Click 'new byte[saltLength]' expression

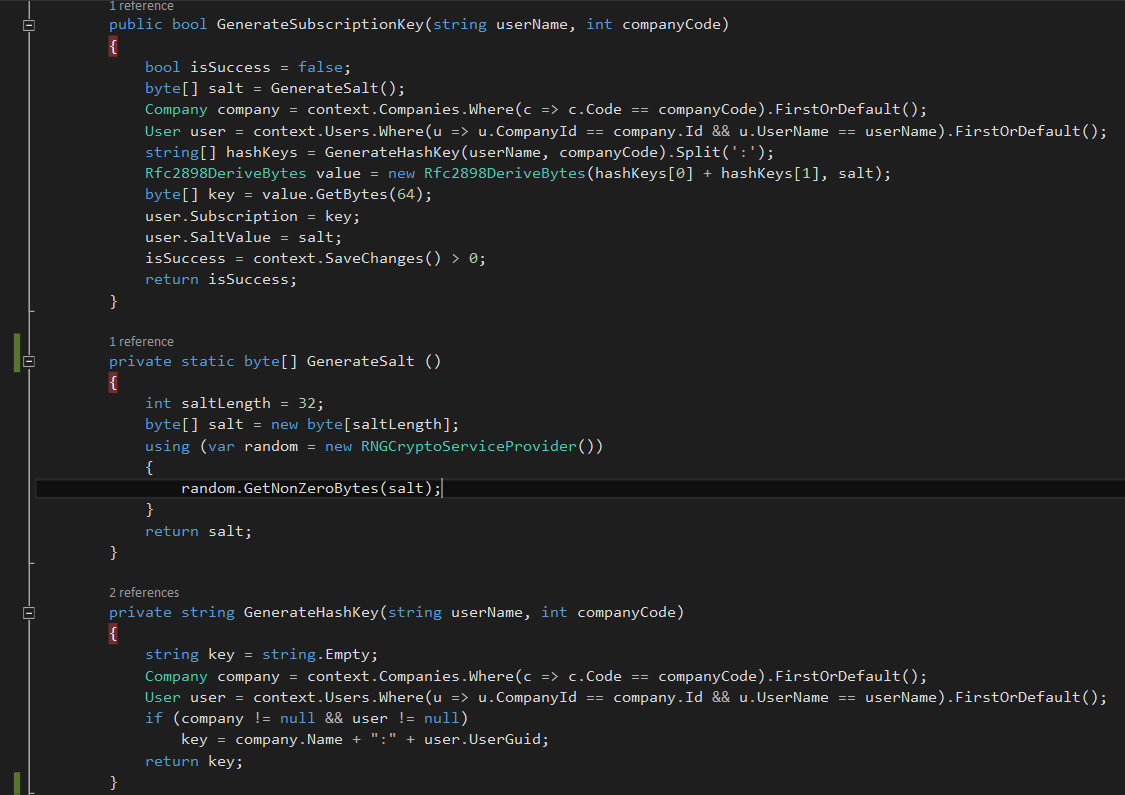(x=360, y=425)
